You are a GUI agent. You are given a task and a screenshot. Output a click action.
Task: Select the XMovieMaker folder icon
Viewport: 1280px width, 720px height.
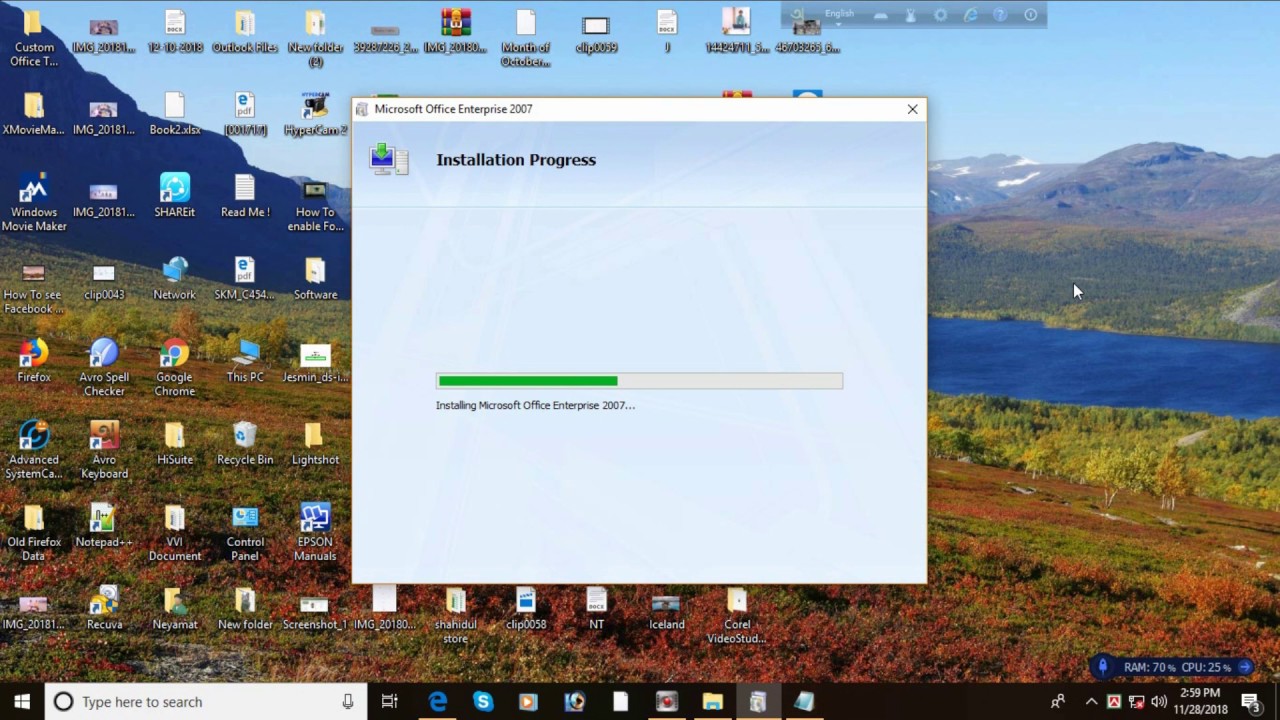[x=34, y=113]
